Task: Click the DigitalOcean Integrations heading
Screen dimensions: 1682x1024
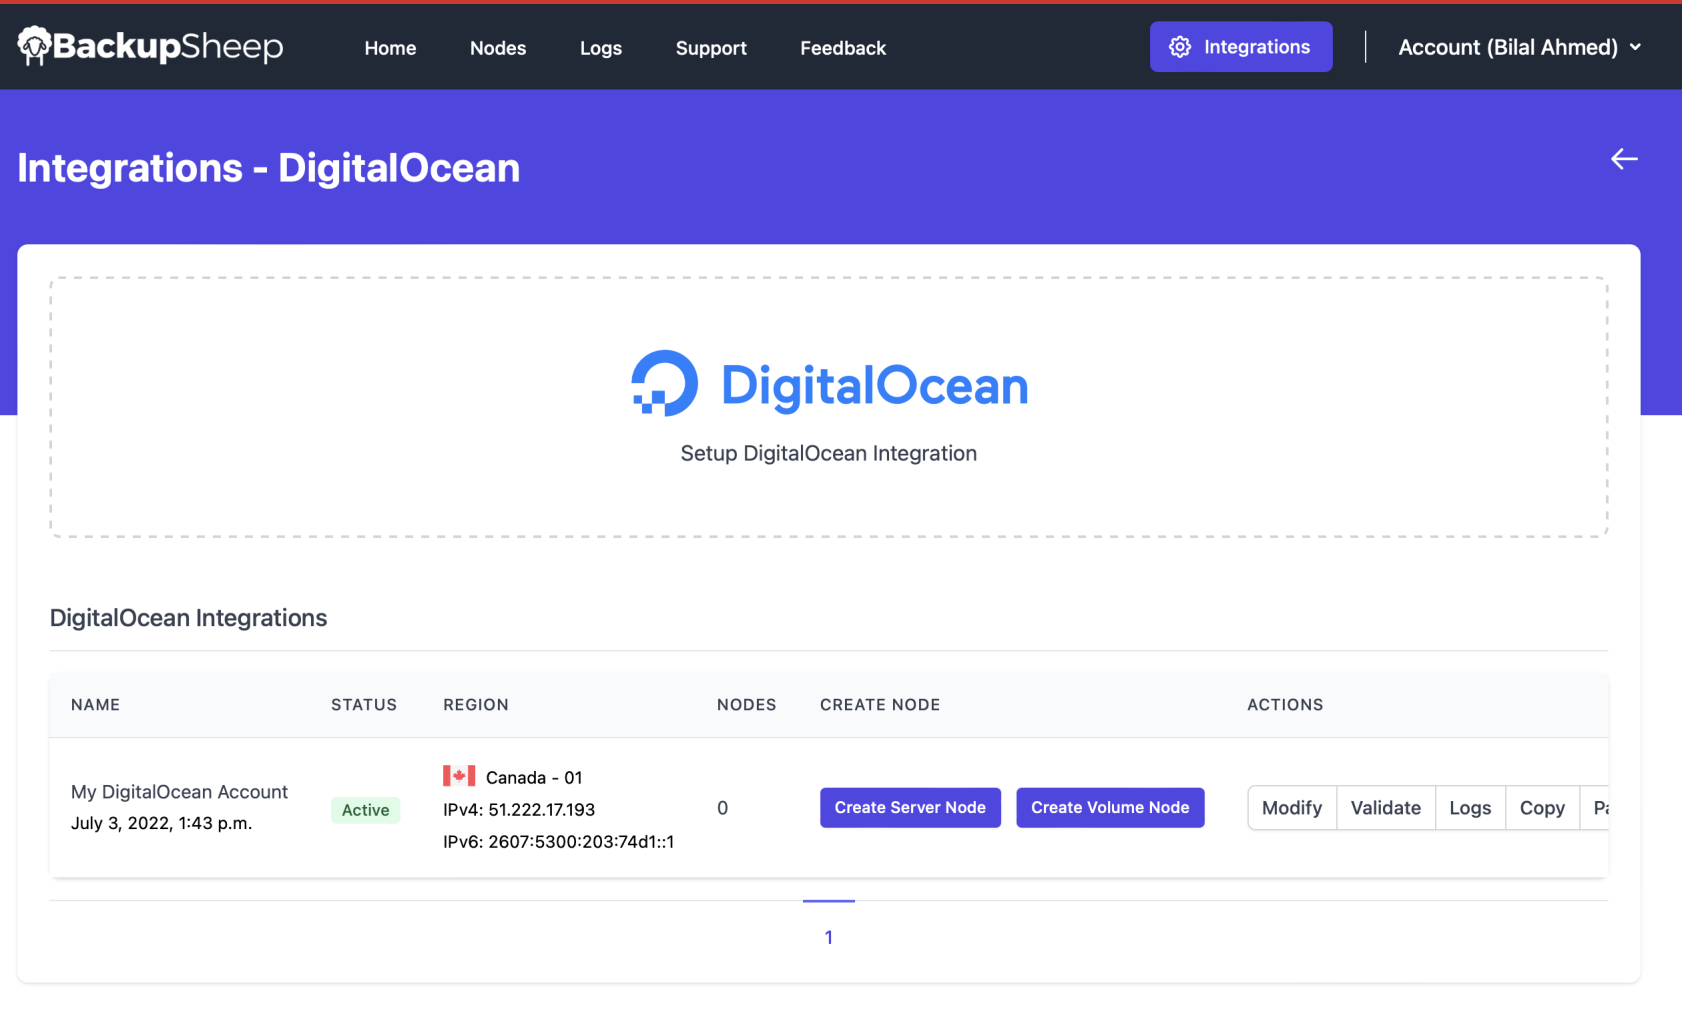Action: (189, 618)
